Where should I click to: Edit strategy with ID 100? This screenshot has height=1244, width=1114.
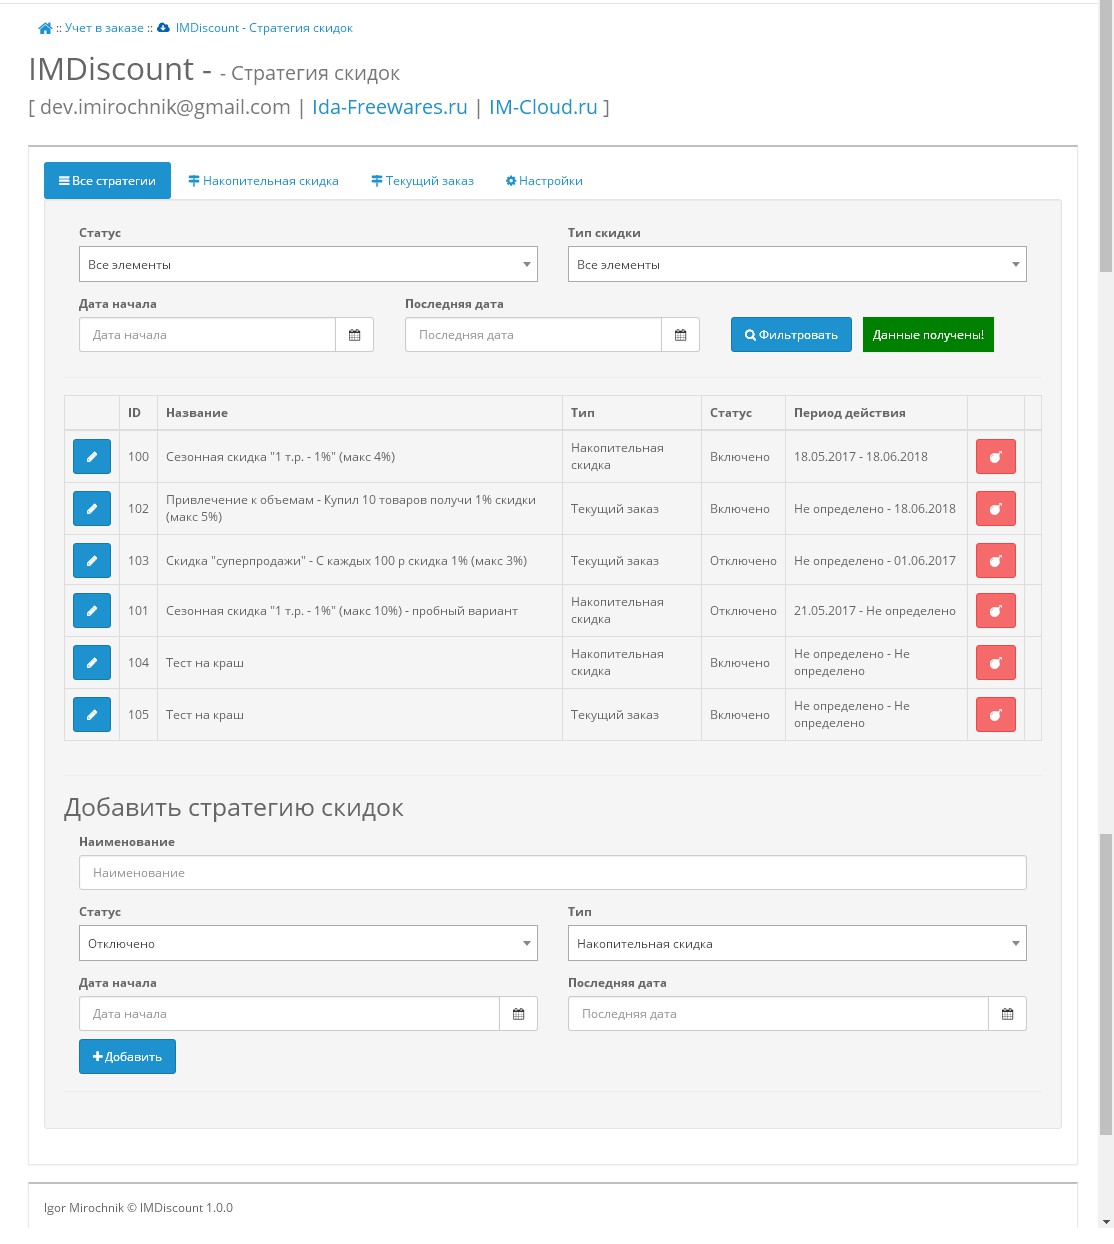(92, 457)
